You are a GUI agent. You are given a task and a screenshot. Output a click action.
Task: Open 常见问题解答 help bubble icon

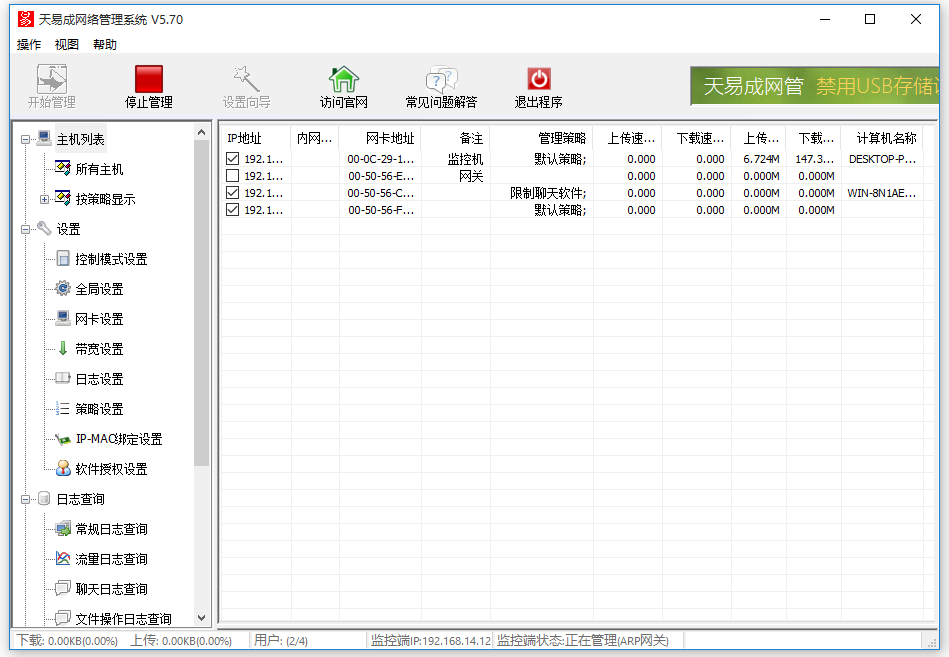pos(441,79)
